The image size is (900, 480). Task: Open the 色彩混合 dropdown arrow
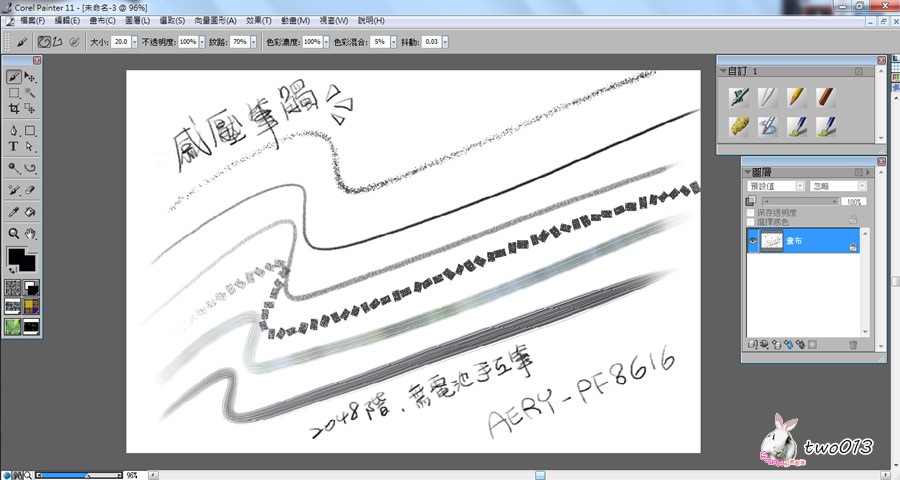coord(394,42)
